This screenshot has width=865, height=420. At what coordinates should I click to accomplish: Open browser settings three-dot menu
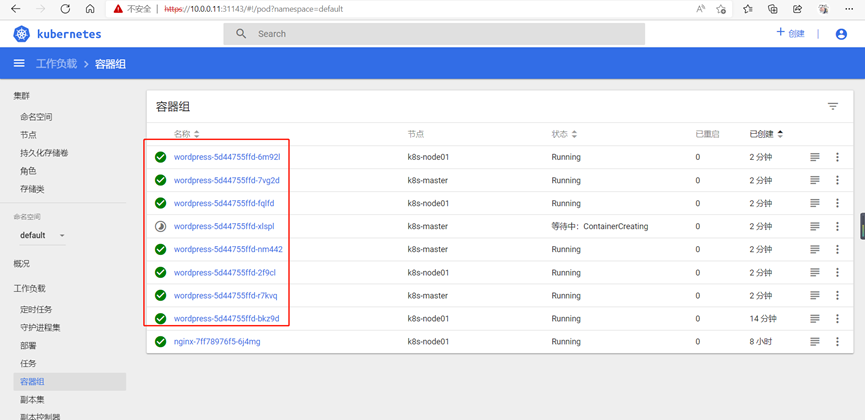(x=848, y=9)
